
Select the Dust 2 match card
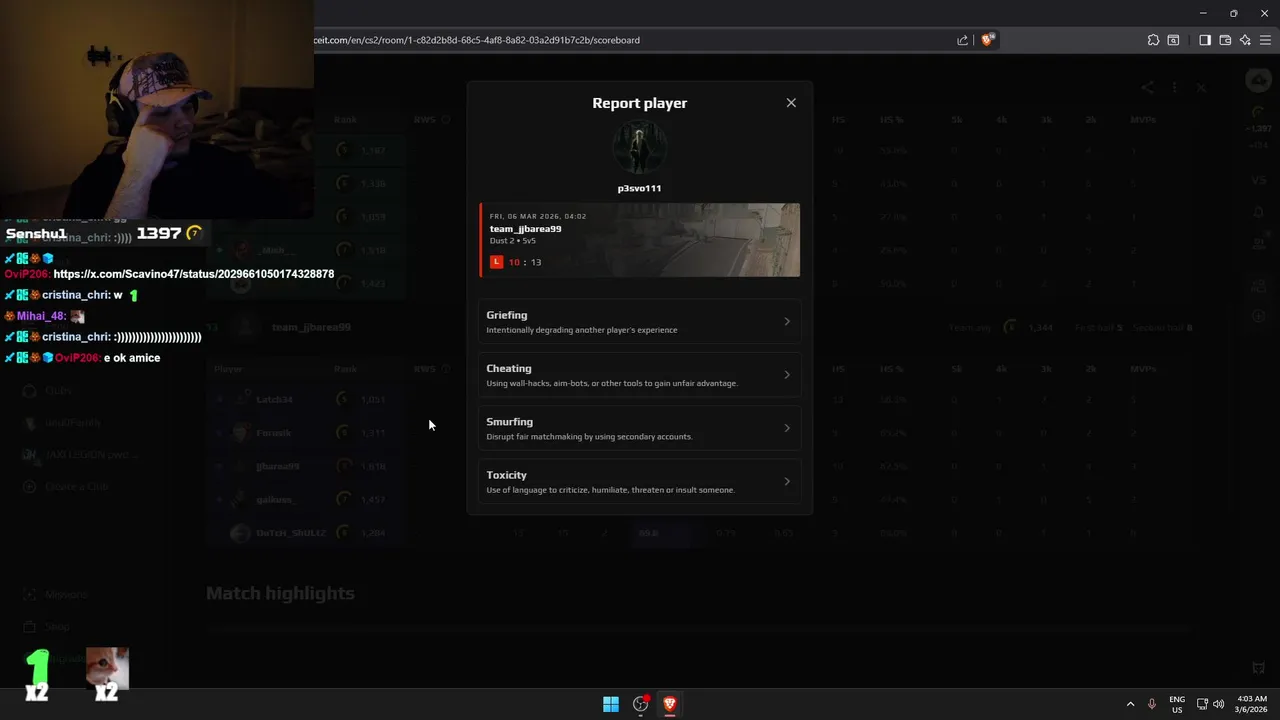pos(640,240)
